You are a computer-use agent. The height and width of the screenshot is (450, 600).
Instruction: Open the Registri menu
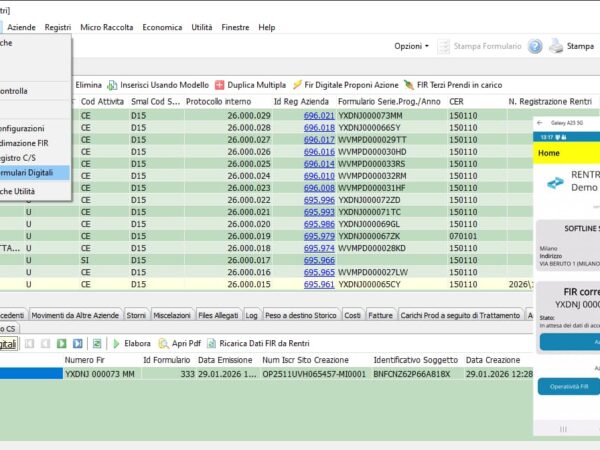(58, 27)
